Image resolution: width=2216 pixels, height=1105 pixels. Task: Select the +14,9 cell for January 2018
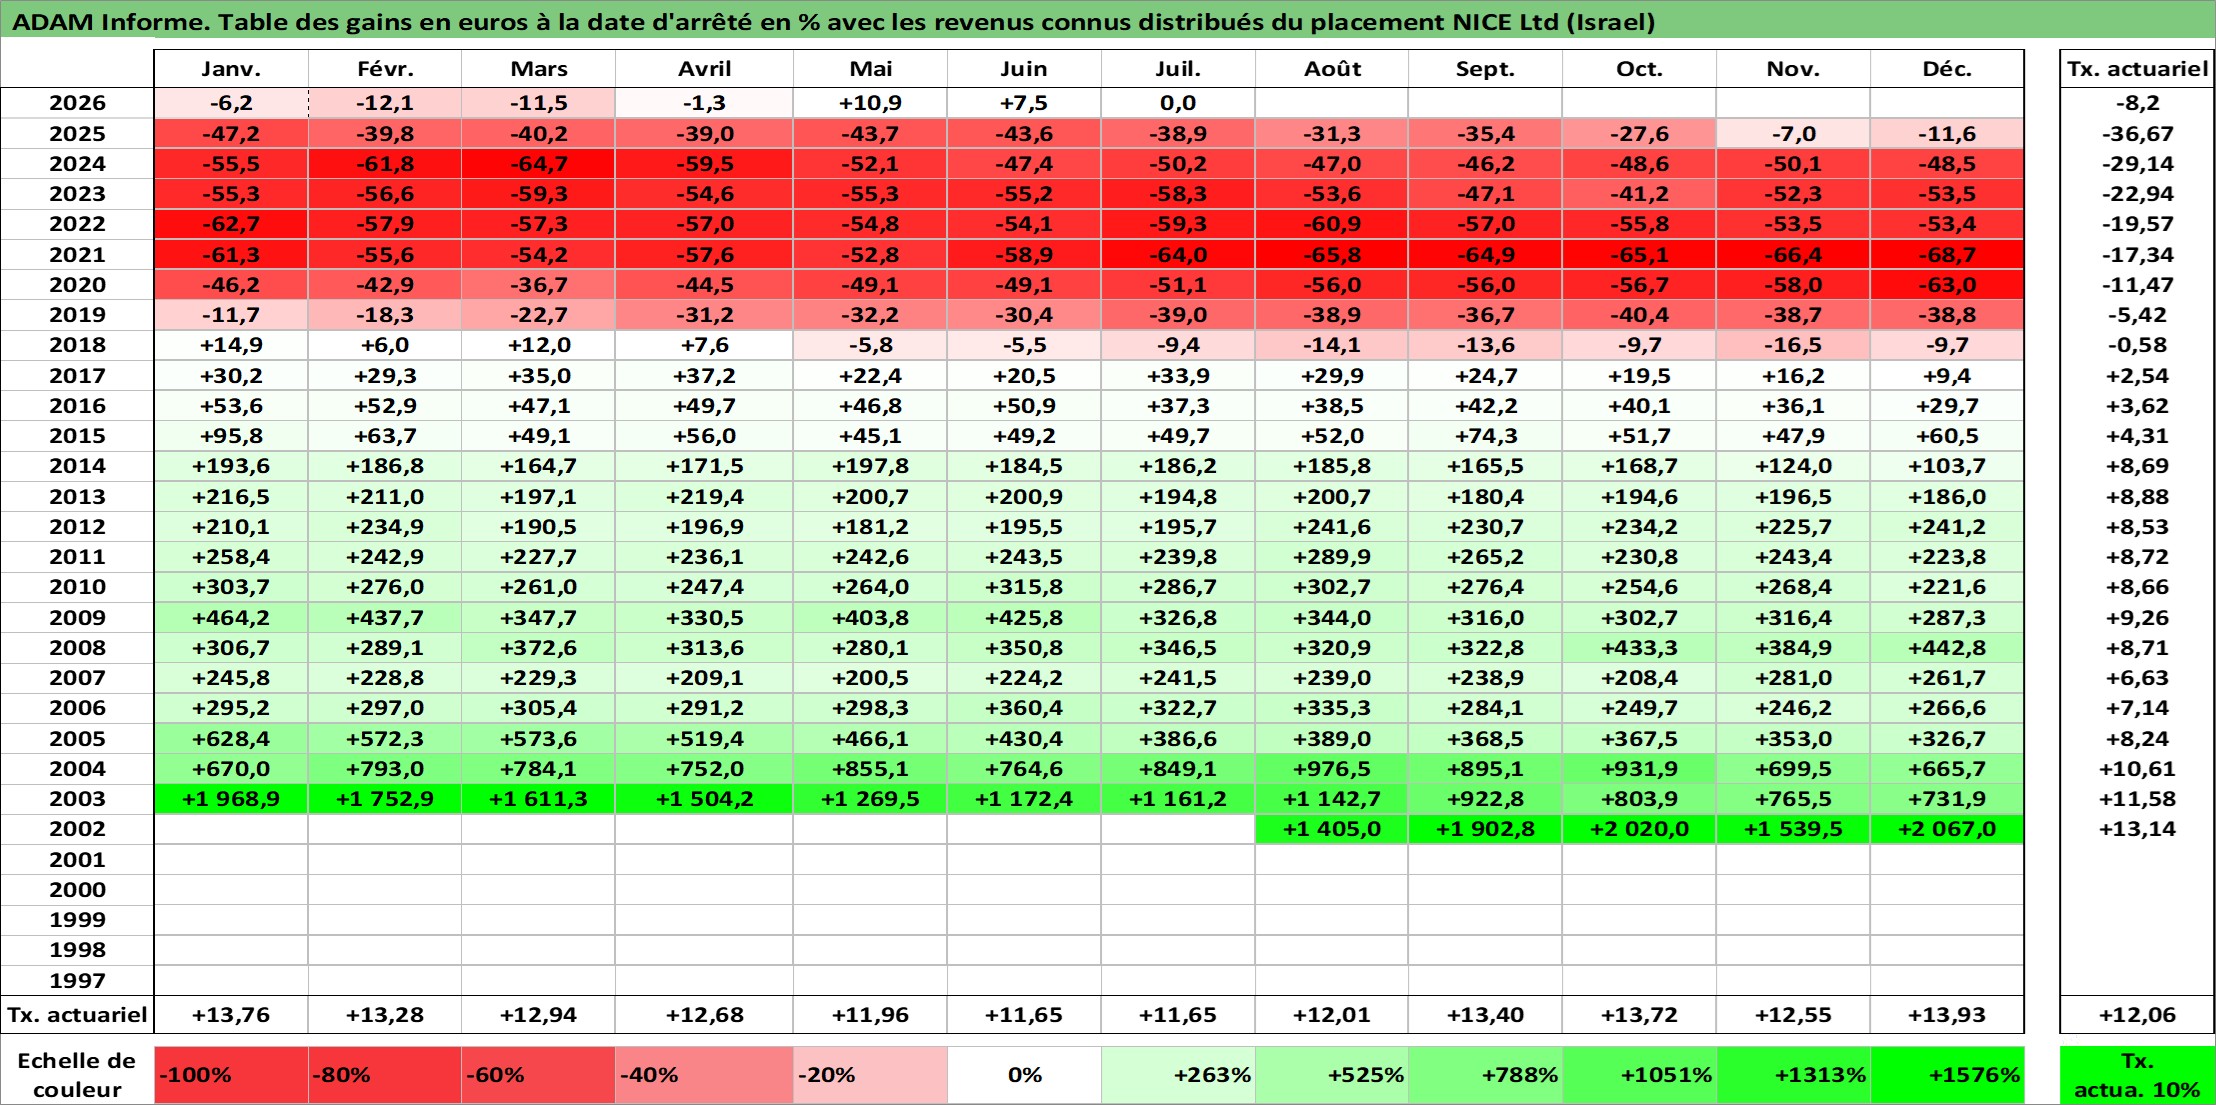click(x=231, y=345)
